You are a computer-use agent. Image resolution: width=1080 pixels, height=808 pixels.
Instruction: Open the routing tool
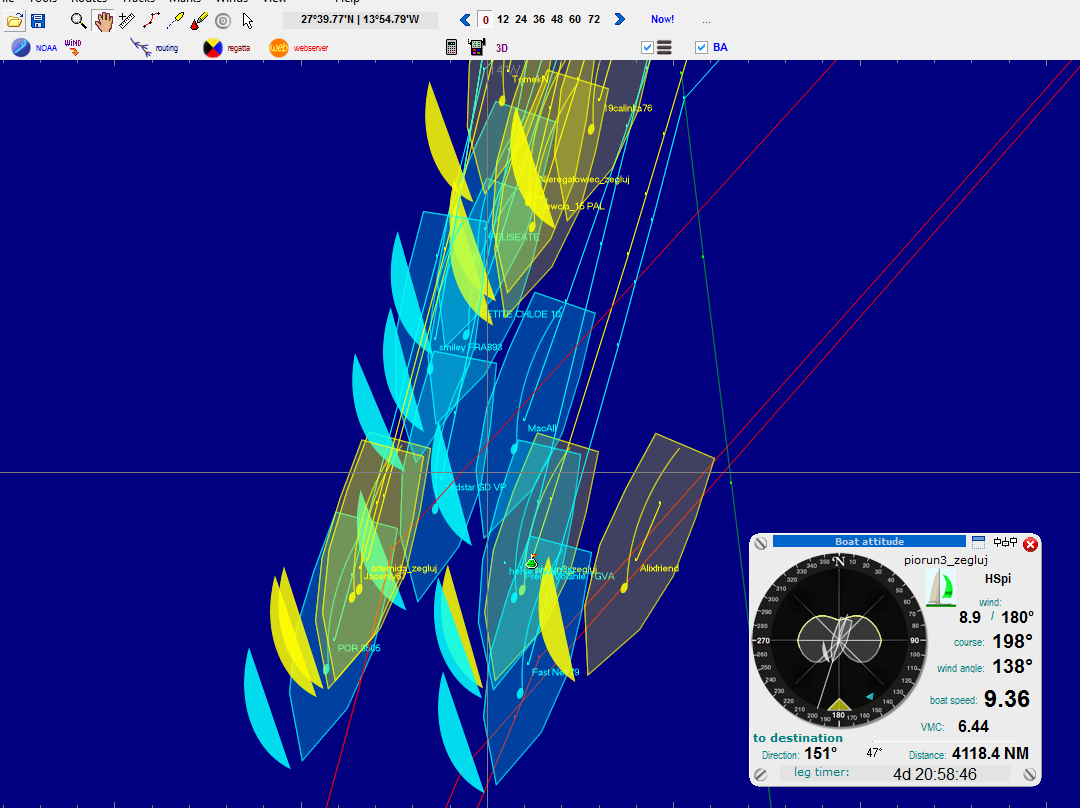point(154,48)
